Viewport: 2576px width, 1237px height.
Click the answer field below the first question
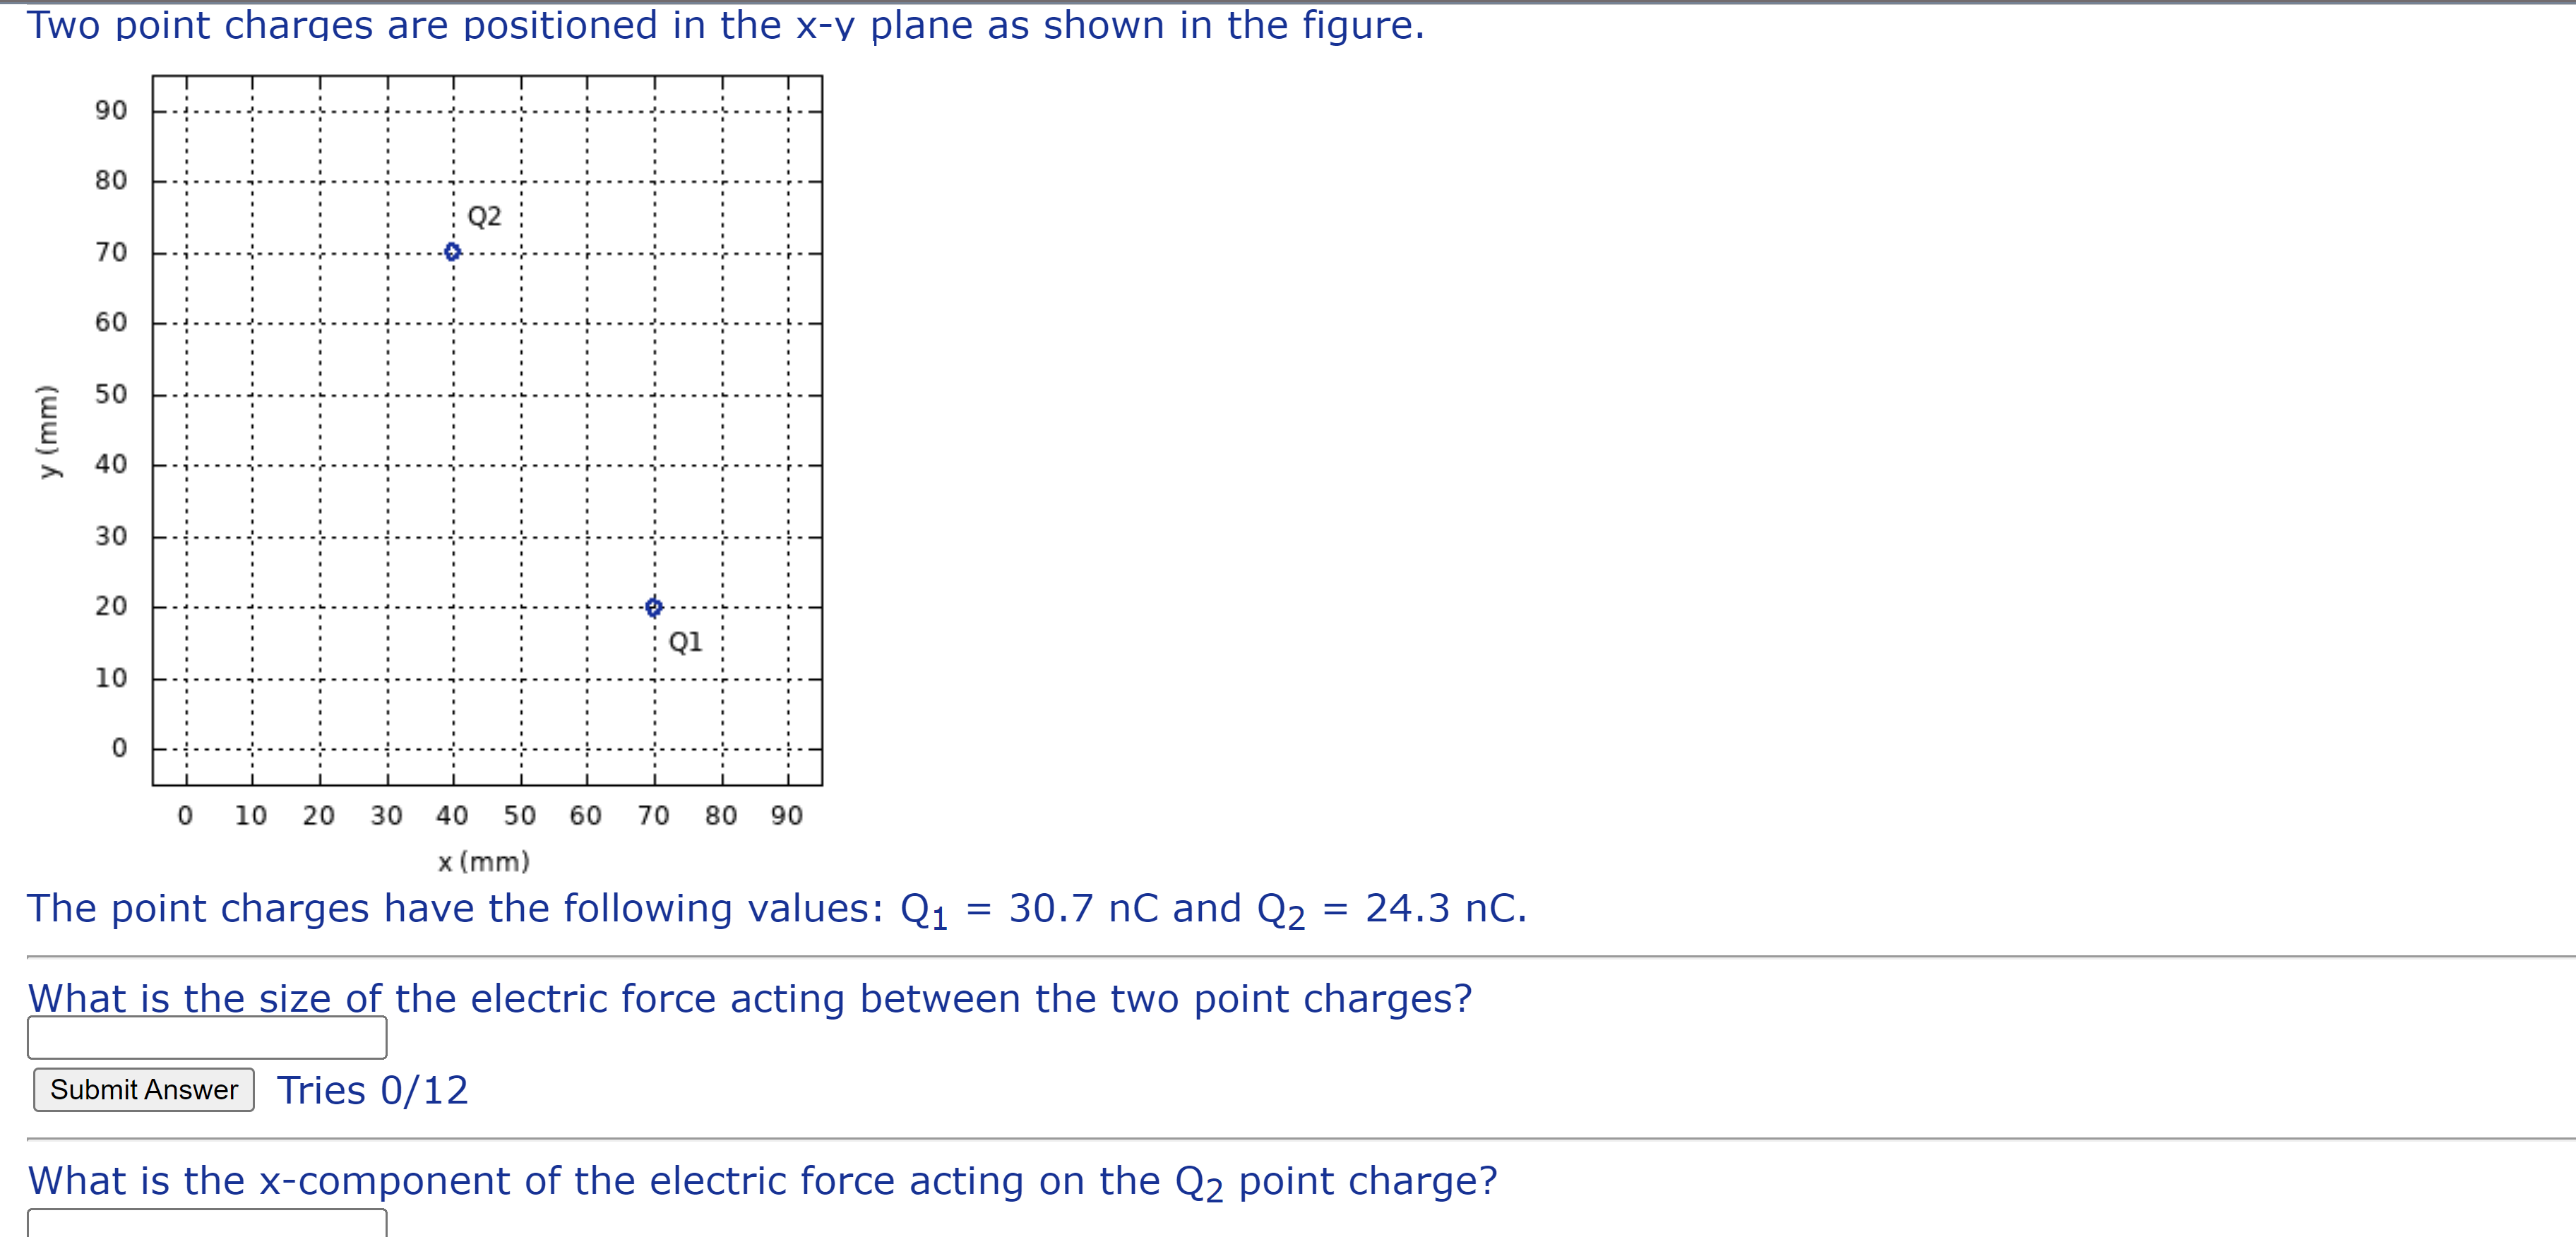[x=207, y=1038]
